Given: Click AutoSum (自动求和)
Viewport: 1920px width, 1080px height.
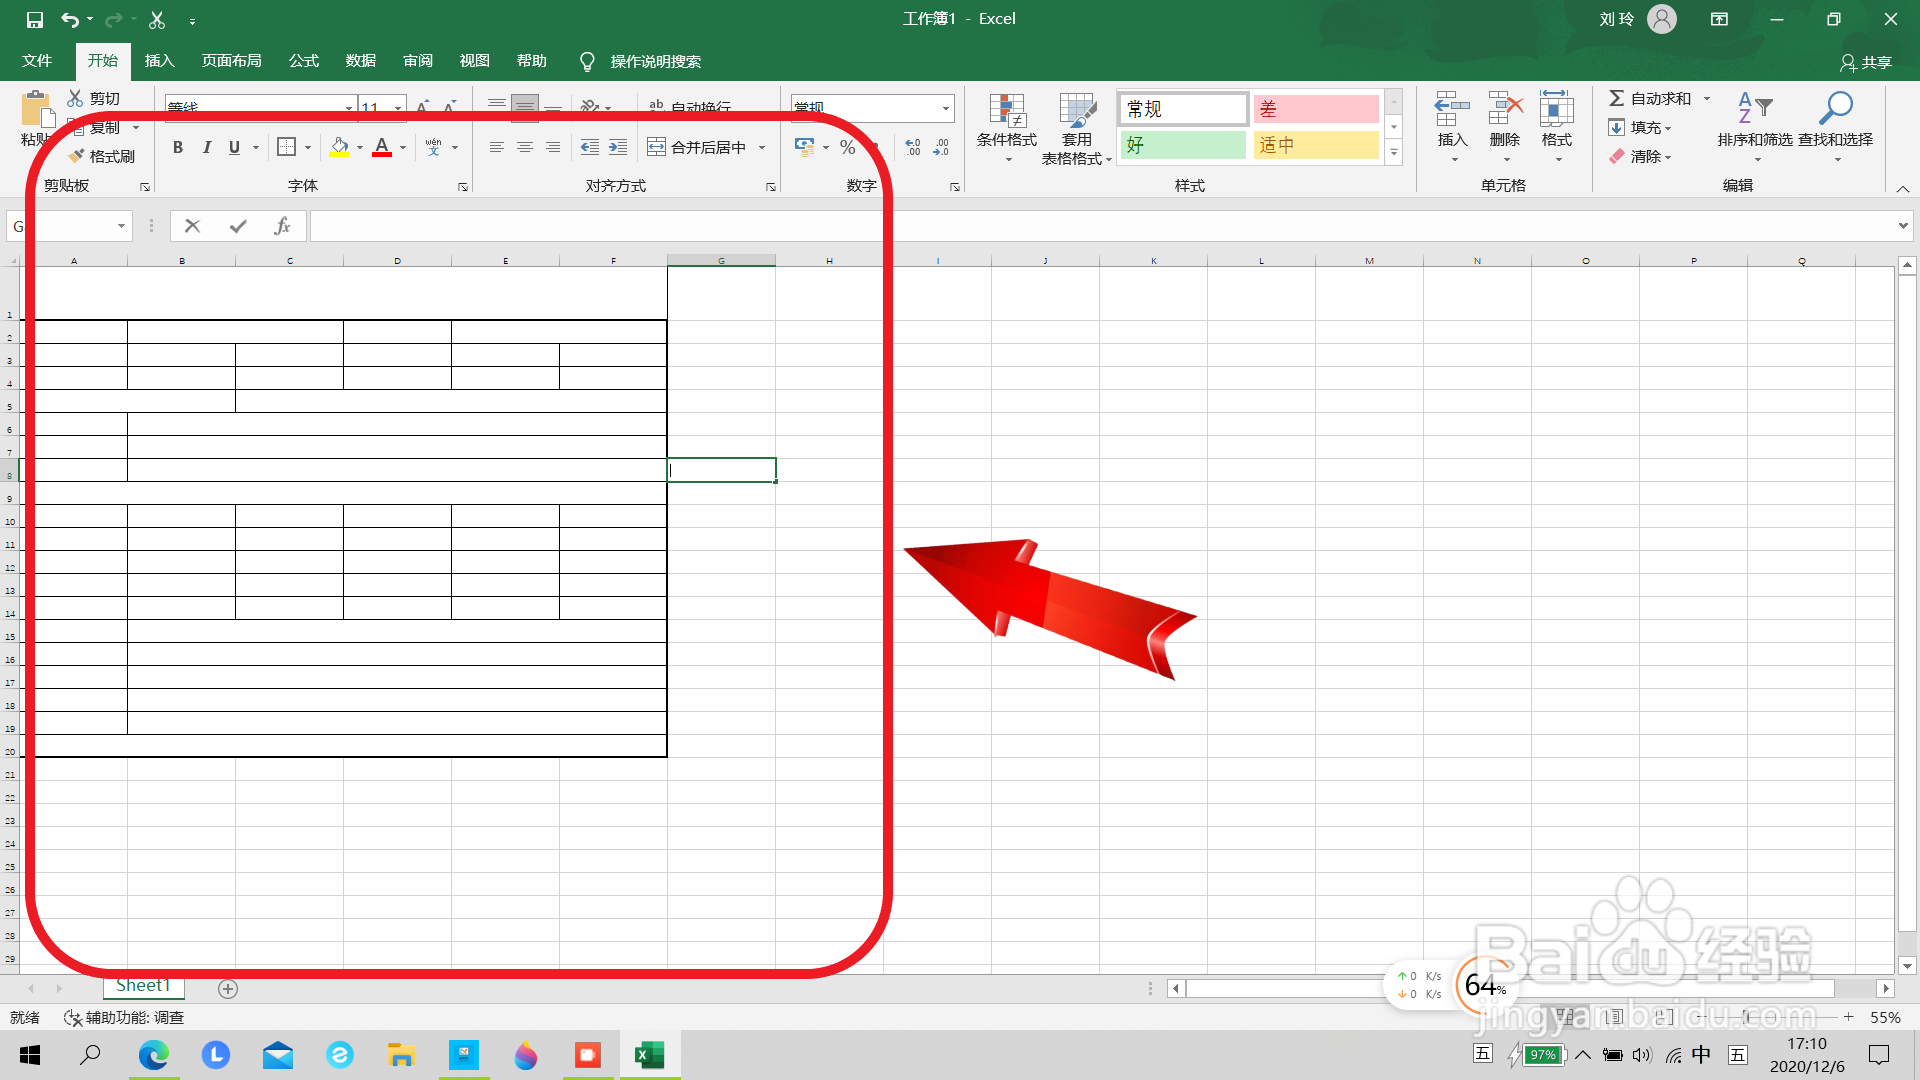Looking at the screenshot, I should point(1650,98).
